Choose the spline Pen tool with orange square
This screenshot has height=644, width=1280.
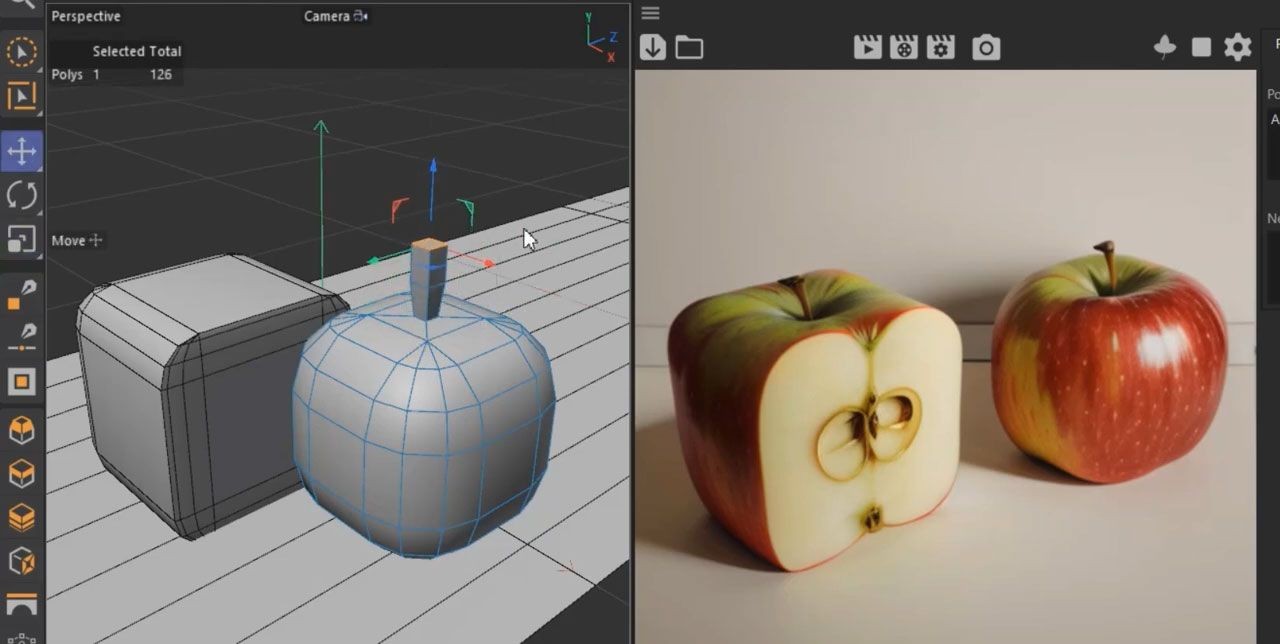click(x=21, y=295)
